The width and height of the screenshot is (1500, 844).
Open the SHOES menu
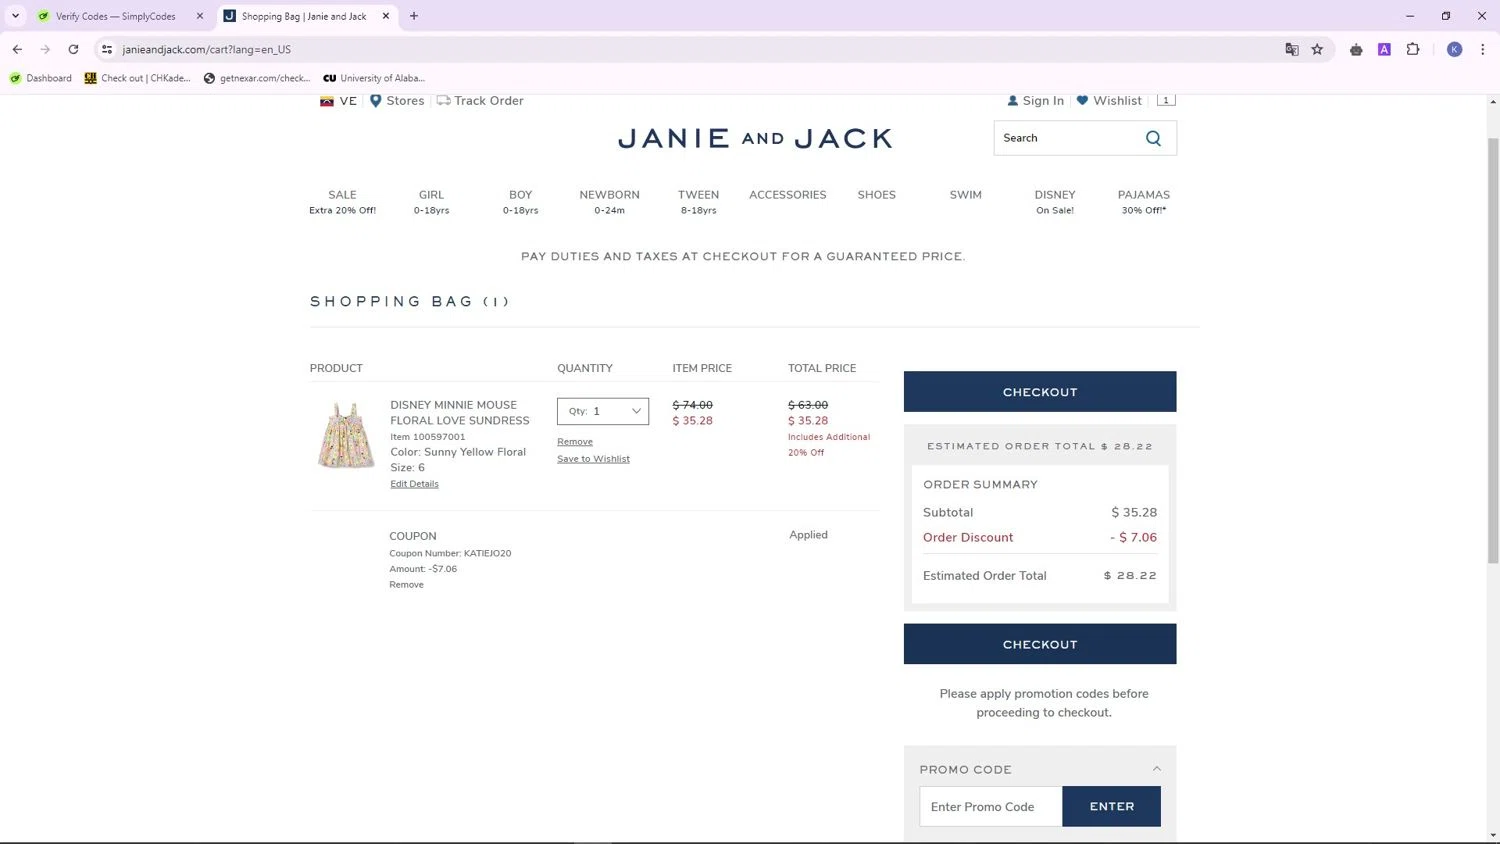(x=877, y=195)
